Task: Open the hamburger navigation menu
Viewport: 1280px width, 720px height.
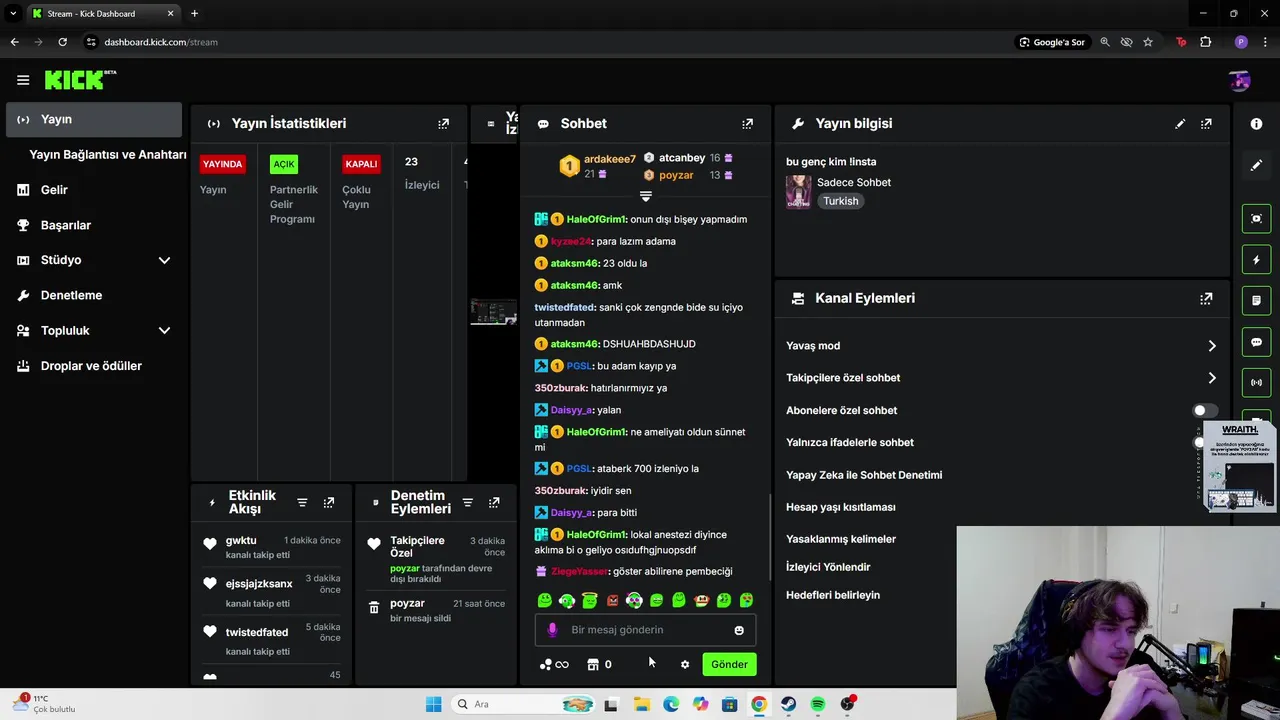Action: click(23, 80)
